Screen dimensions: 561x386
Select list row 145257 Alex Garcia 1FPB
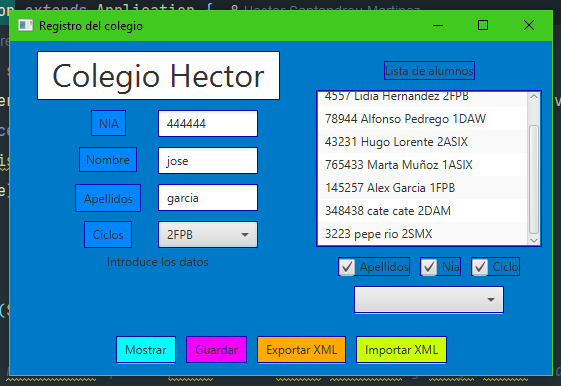tap(422, 187)
